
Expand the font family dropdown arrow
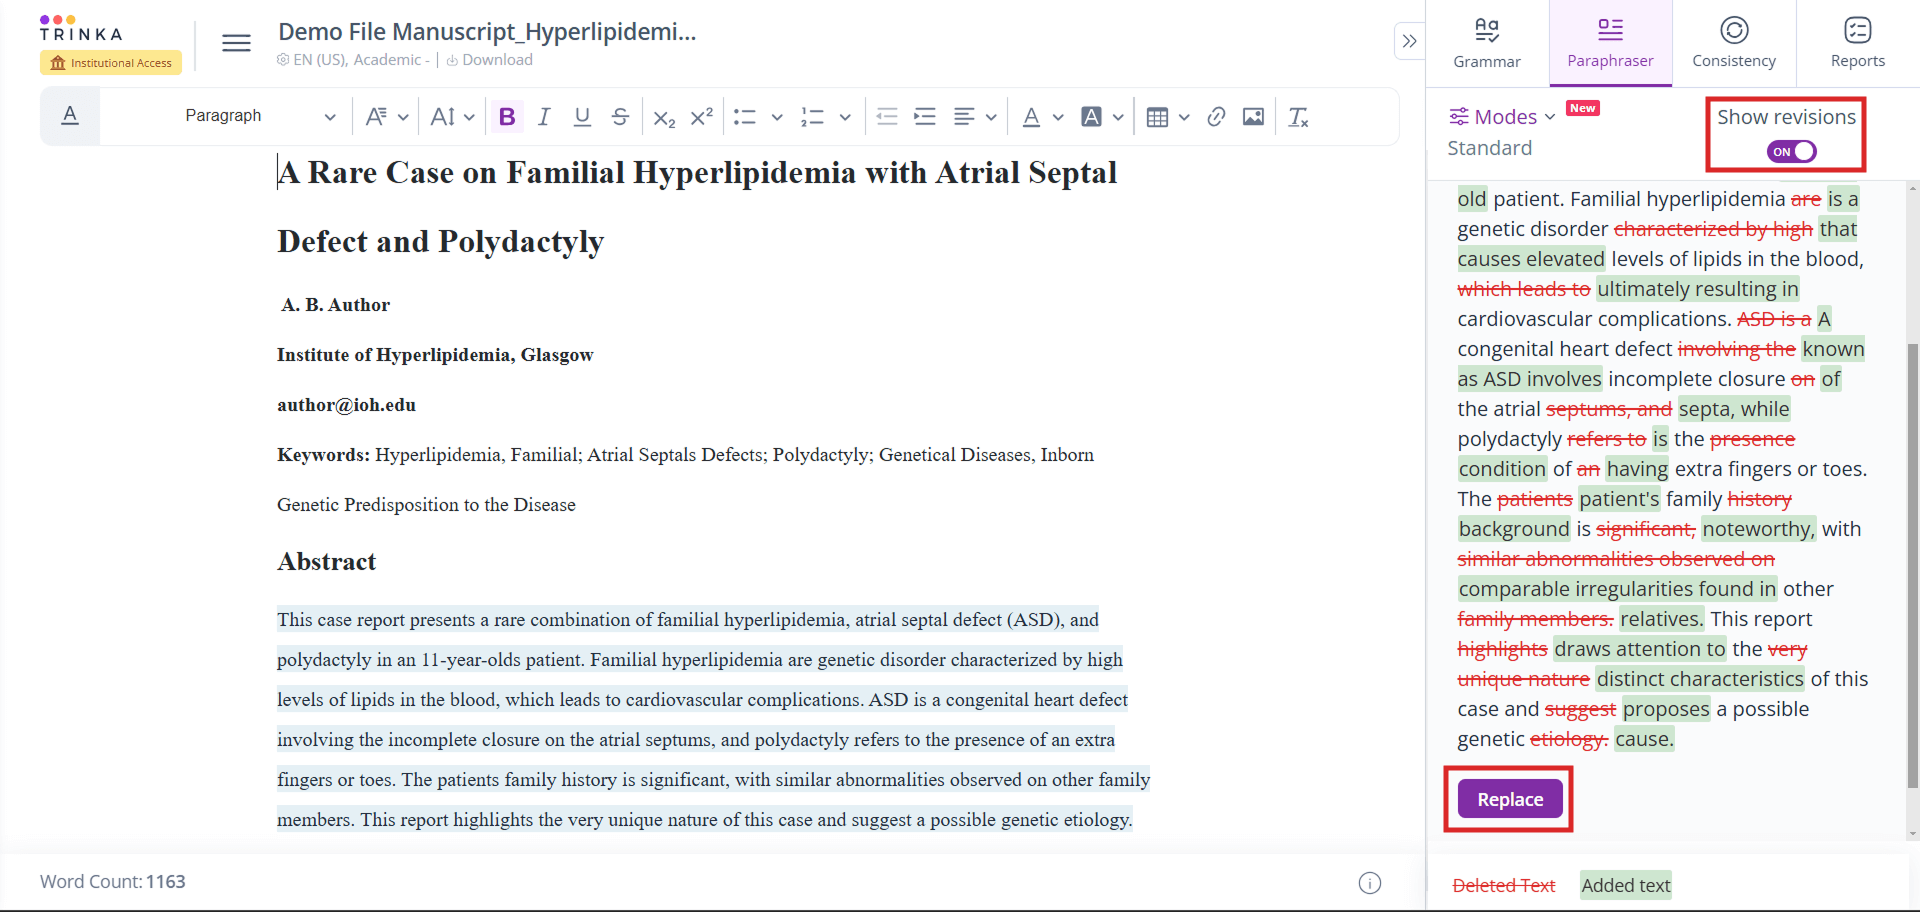403,118
